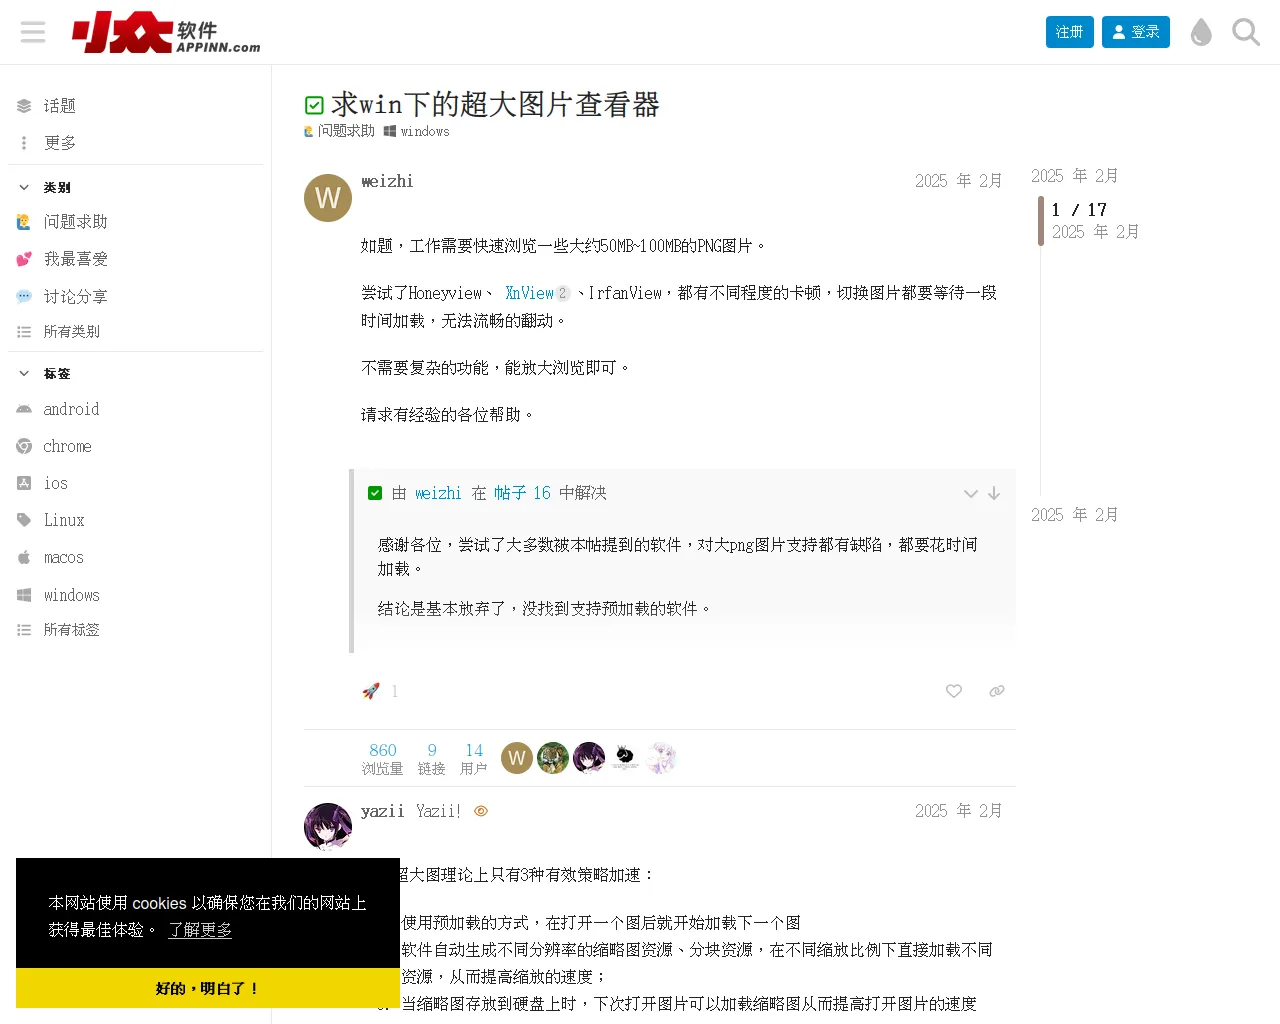Click the eye icon next to Yazii
Viewport: 1280px width, 1024px height.
(x=481, y=811)
